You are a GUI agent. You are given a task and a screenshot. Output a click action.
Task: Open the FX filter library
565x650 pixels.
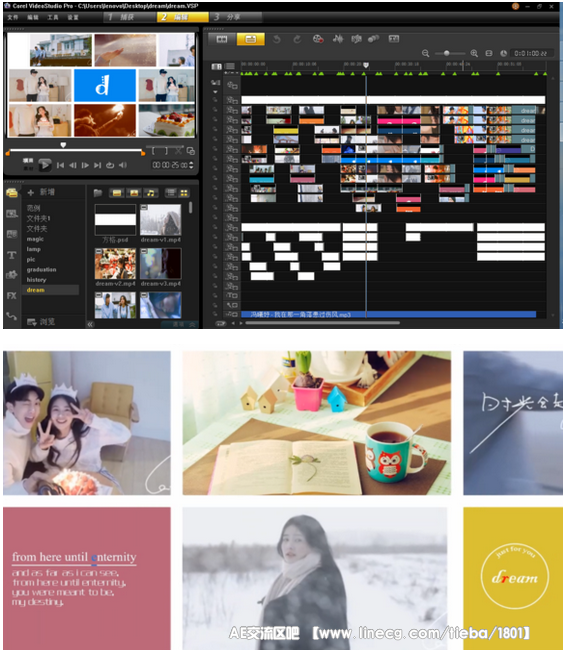(12, 296)
